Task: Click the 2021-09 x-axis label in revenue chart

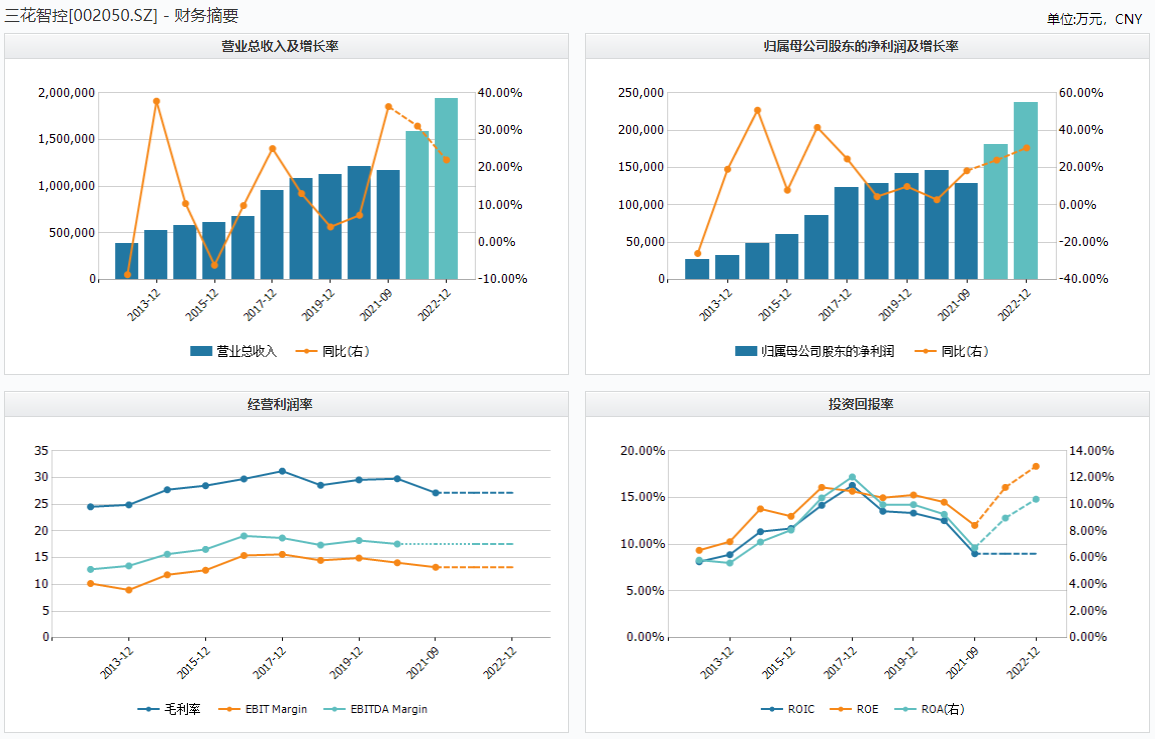Action: [376, 305]
